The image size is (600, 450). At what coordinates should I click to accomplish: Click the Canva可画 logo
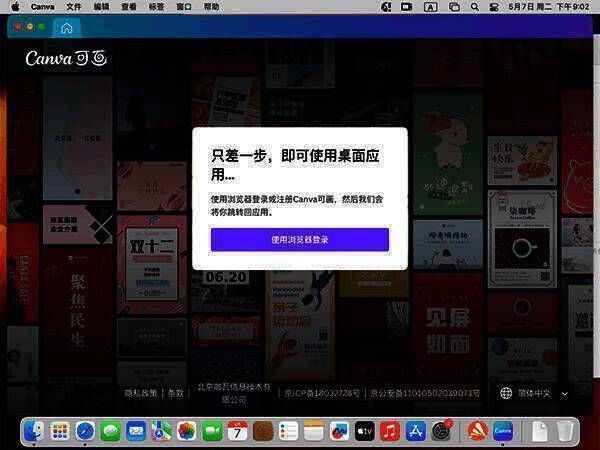pyautogui.click(x=66, y=58)
